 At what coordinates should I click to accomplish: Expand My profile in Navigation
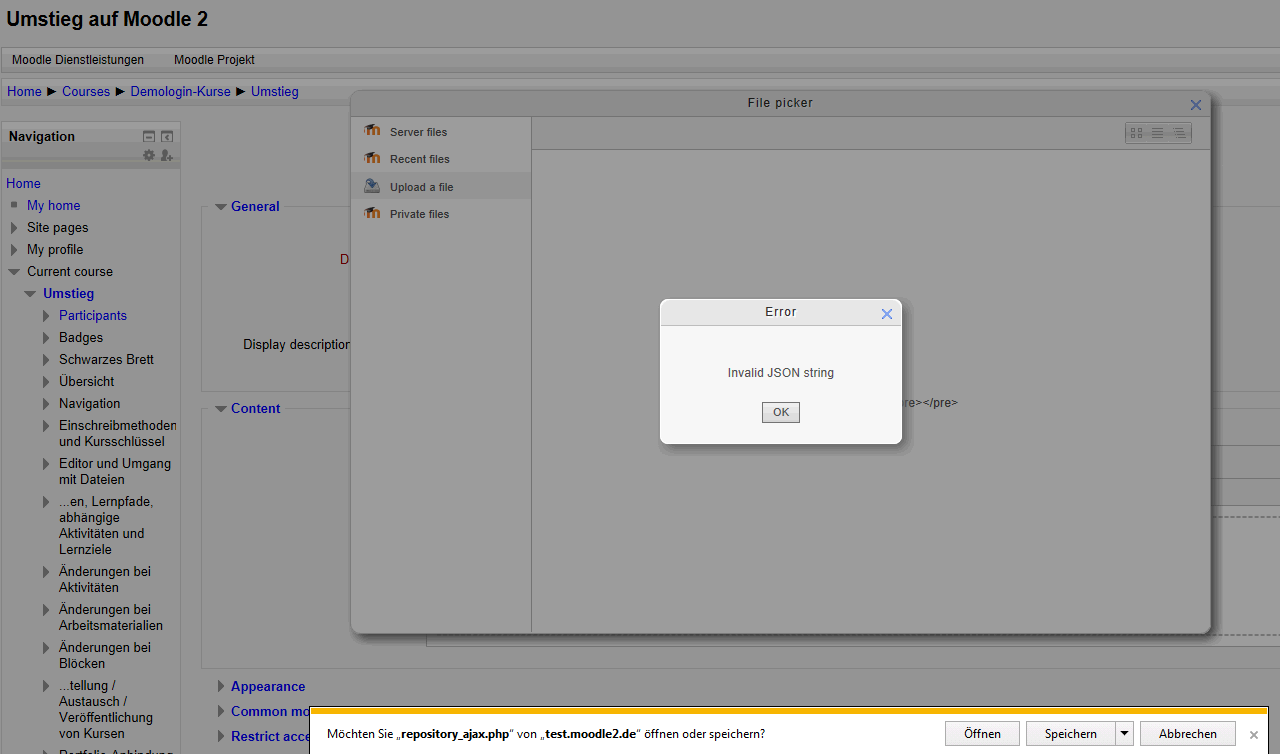click(14, 249)
